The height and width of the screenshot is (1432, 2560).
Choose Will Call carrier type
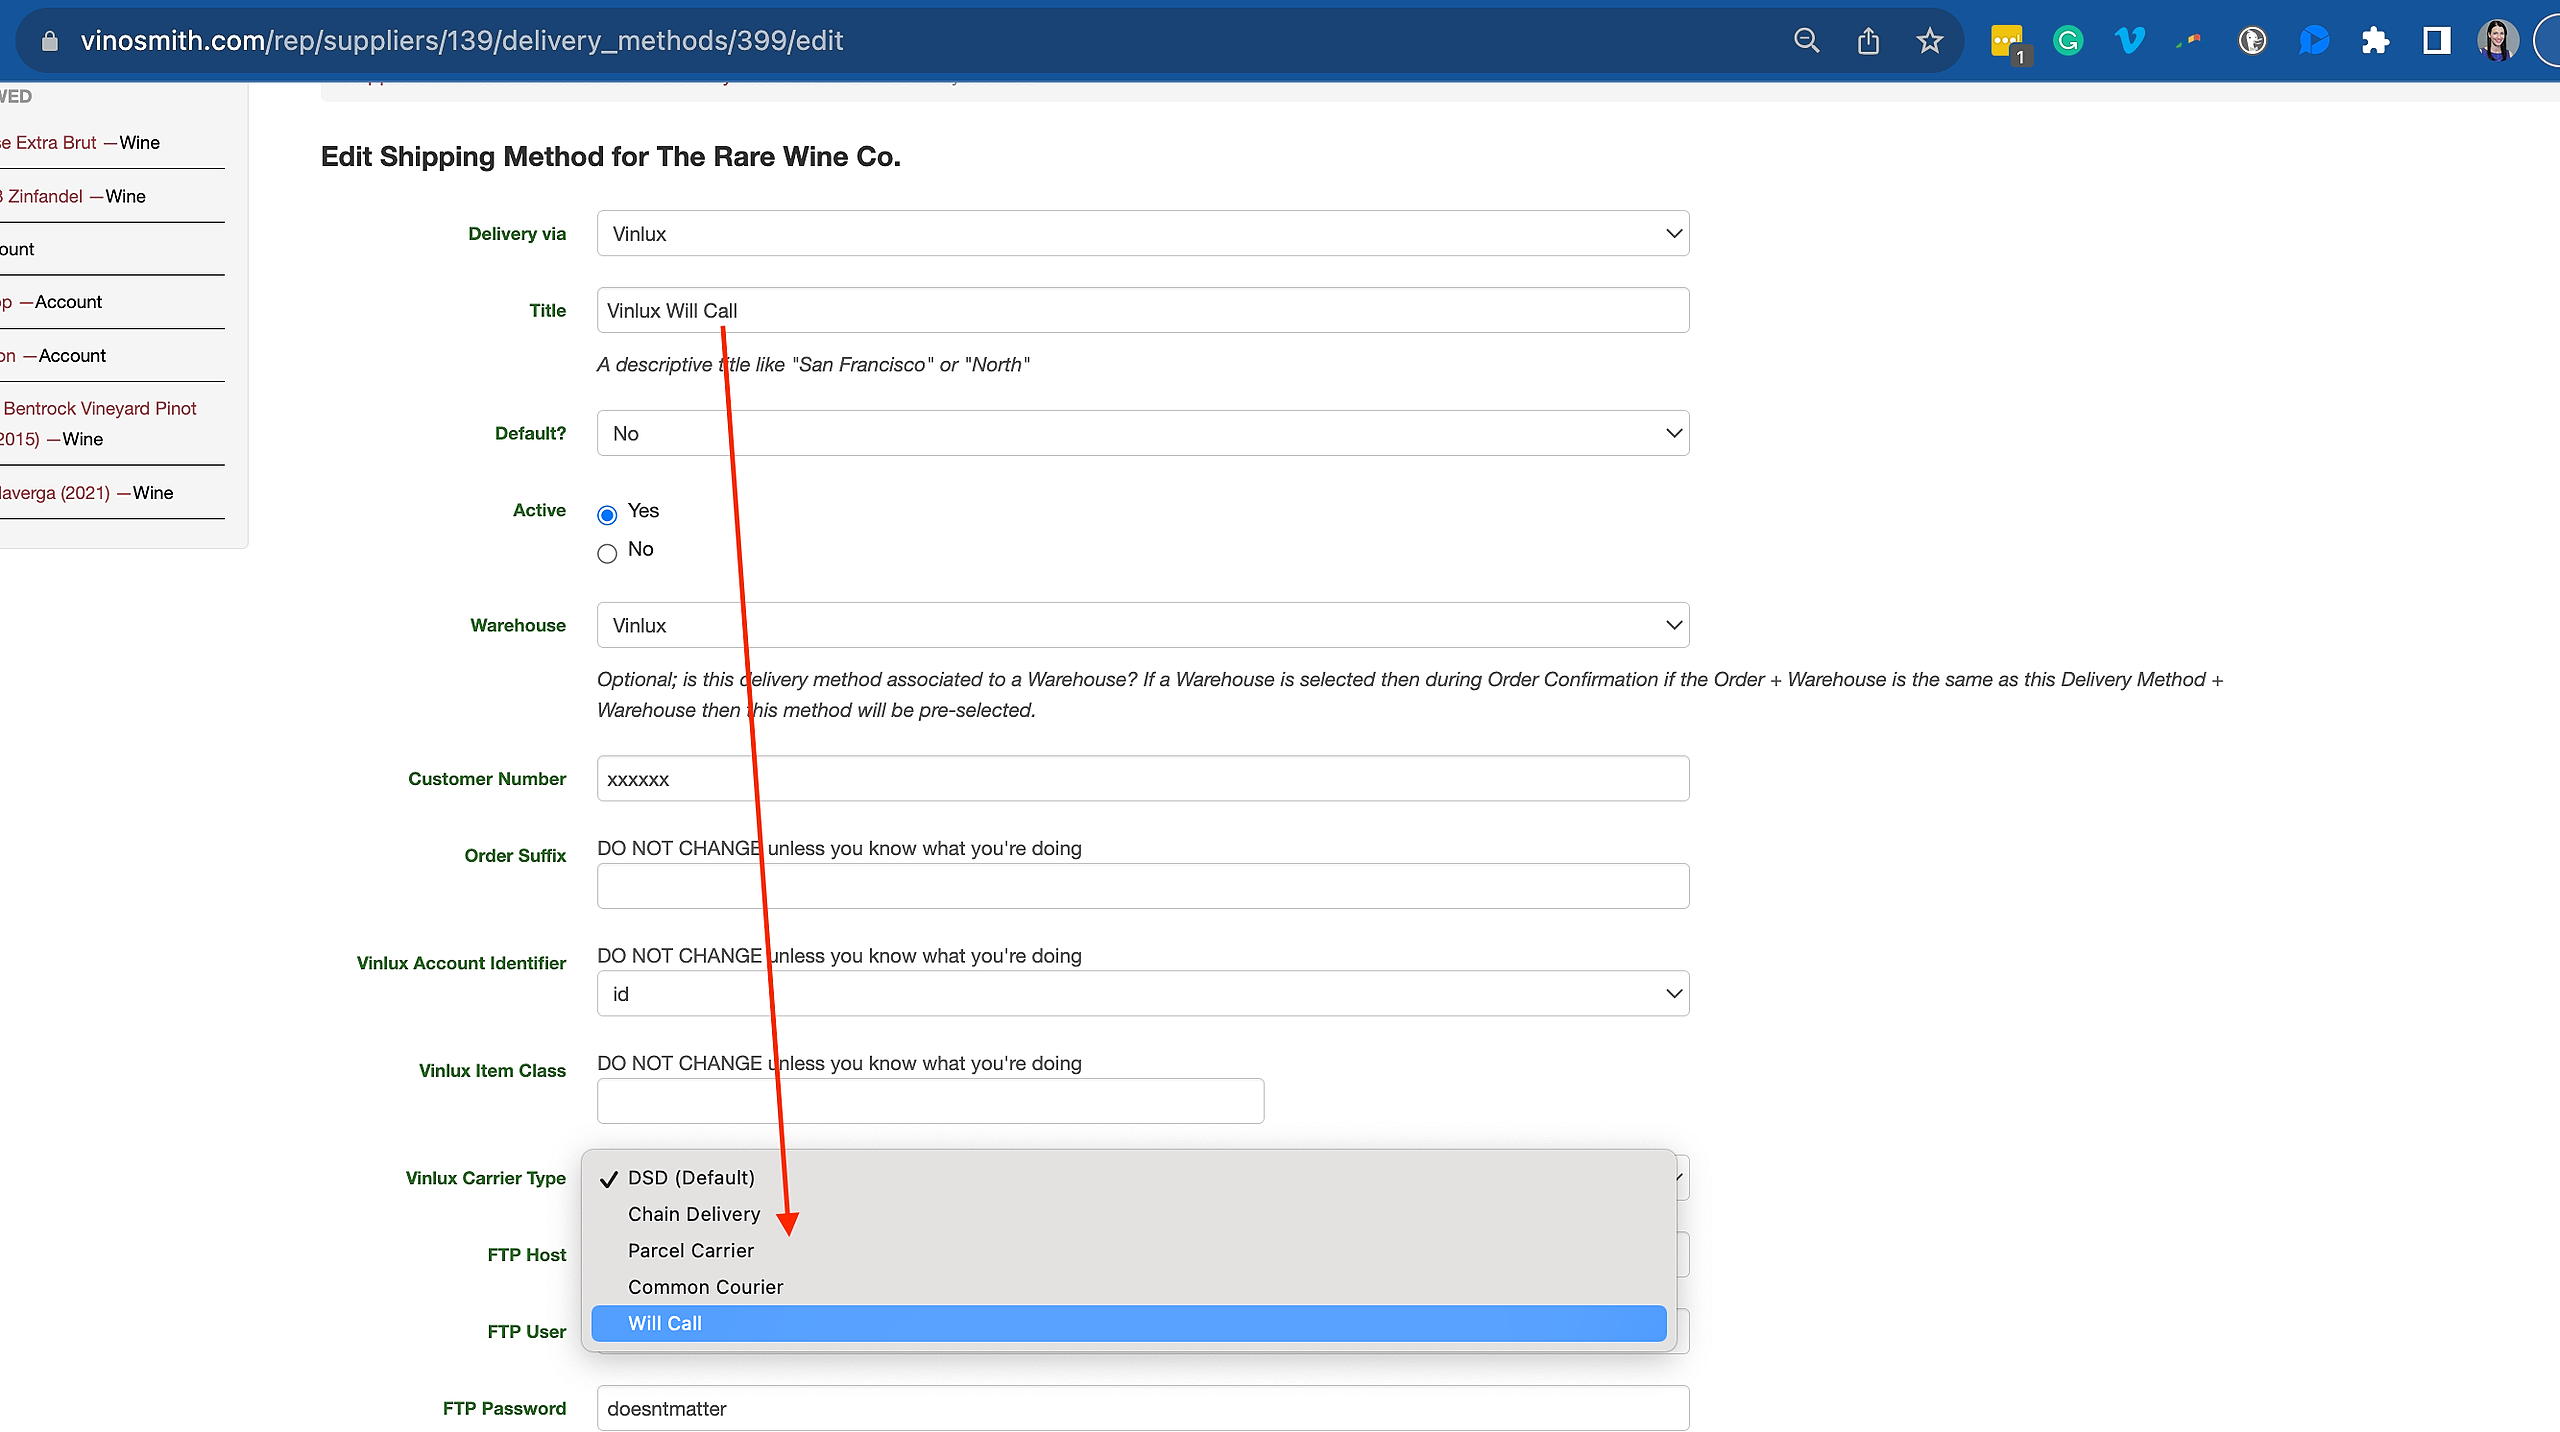[x=1129, y=1323]
